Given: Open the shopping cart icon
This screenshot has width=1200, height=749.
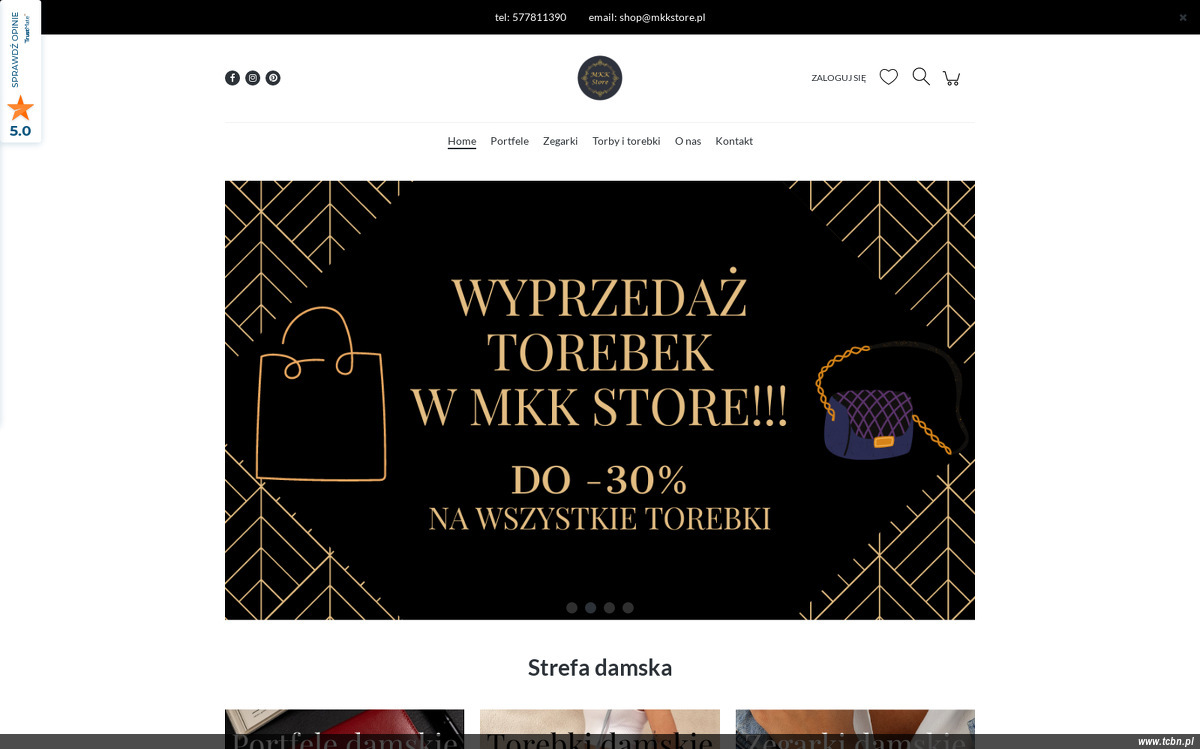Looking at the screenshot, I should [x=952, y=78].
